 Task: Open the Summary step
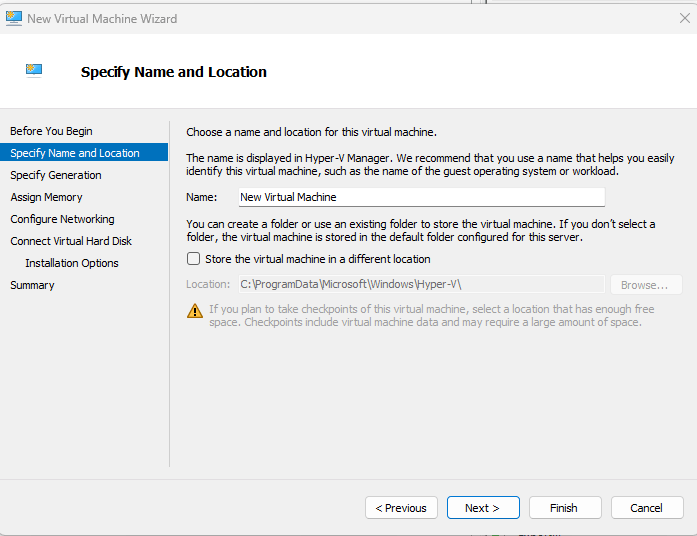(x=32, y=285)
